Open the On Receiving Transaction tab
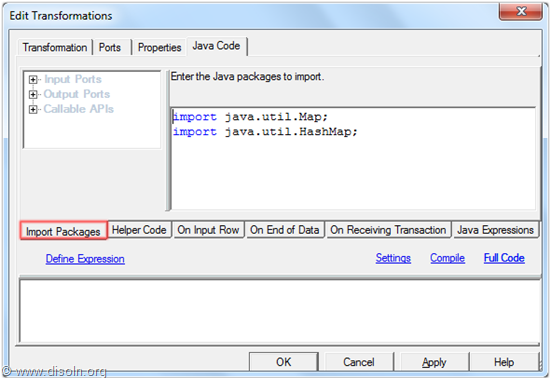The width and height of the screenshot is (551, 378). coord(388,230)
